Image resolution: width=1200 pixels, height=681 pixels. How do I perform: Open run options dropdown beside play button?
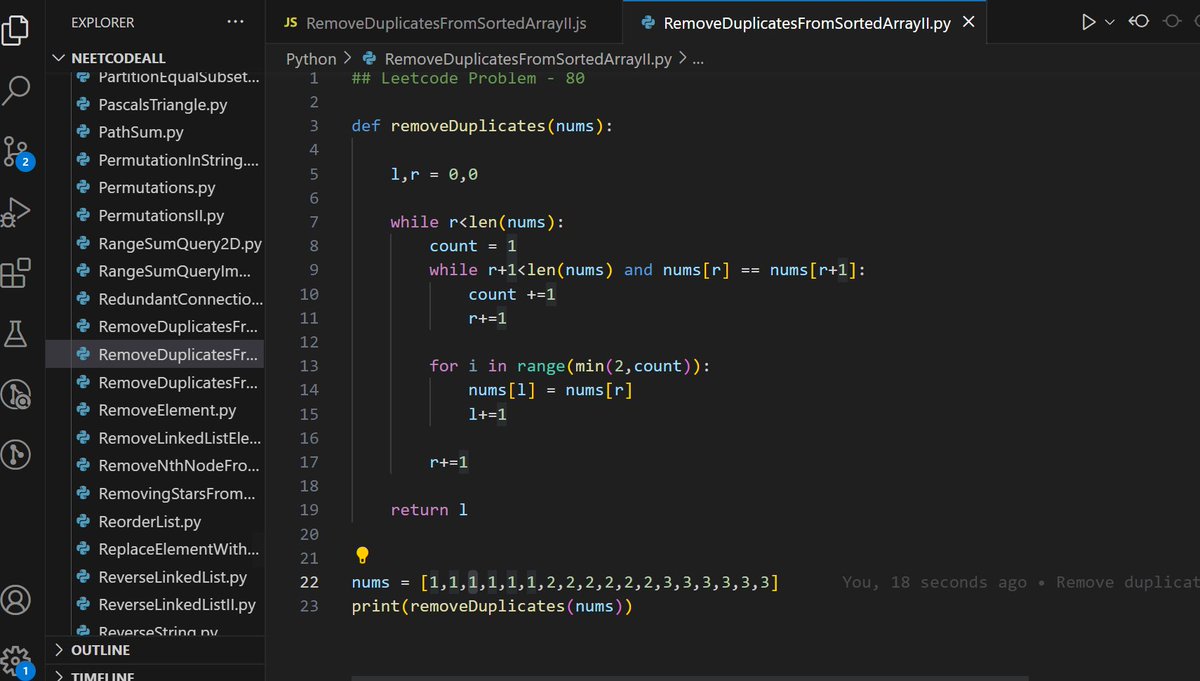(x=1110, y=22)
